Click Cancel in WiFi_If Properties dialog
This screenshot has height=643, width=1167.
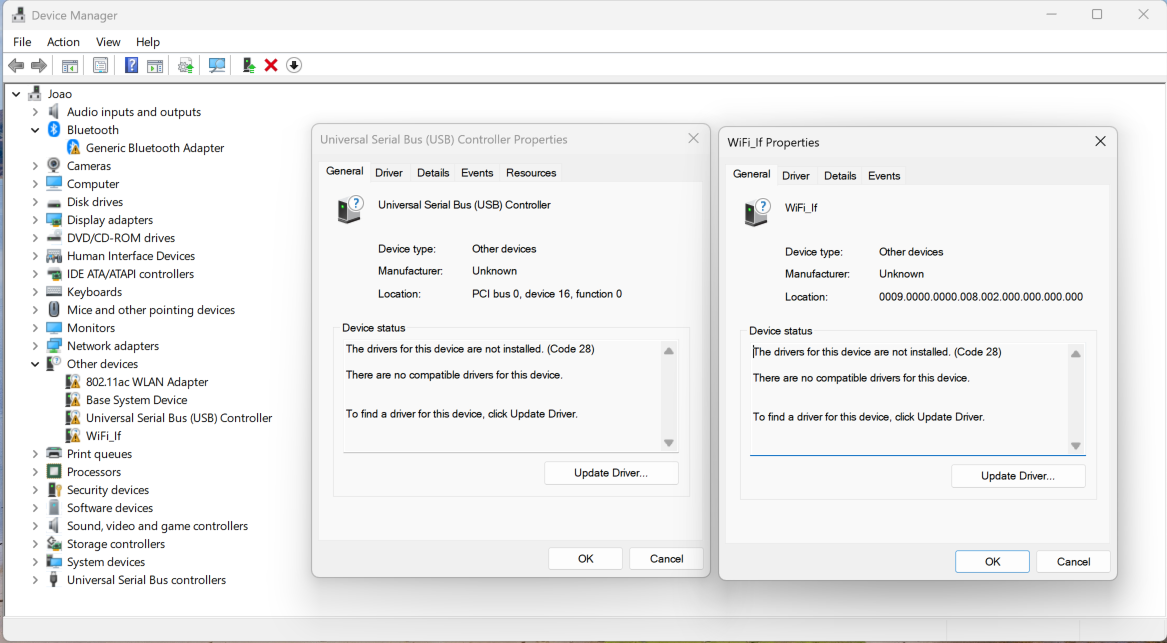tap(1073, 562)
